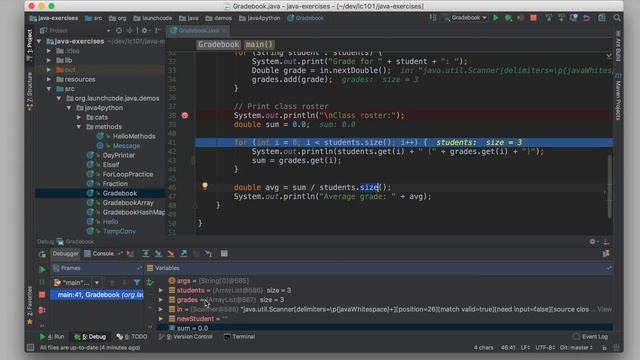Open Evaluate Expression calculator icon
Image resolution: width=640 pixels, height=360 pixels.
pos(224,253)
